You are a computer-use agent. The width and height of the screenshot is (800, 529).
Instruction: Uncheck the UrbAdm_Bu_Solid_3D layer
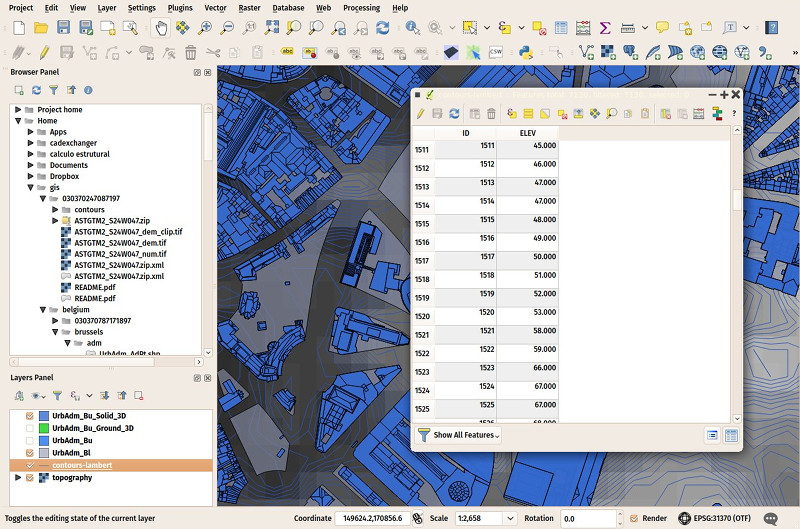point(30,416)
